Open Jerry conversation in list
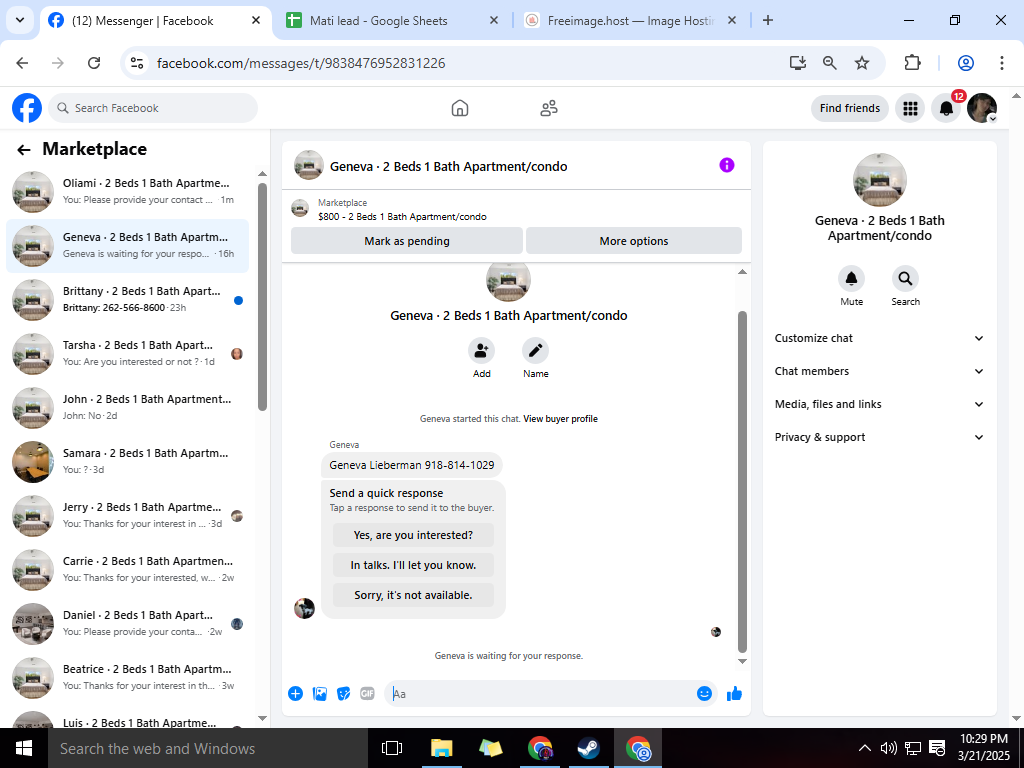 click(x=127, y=515)
